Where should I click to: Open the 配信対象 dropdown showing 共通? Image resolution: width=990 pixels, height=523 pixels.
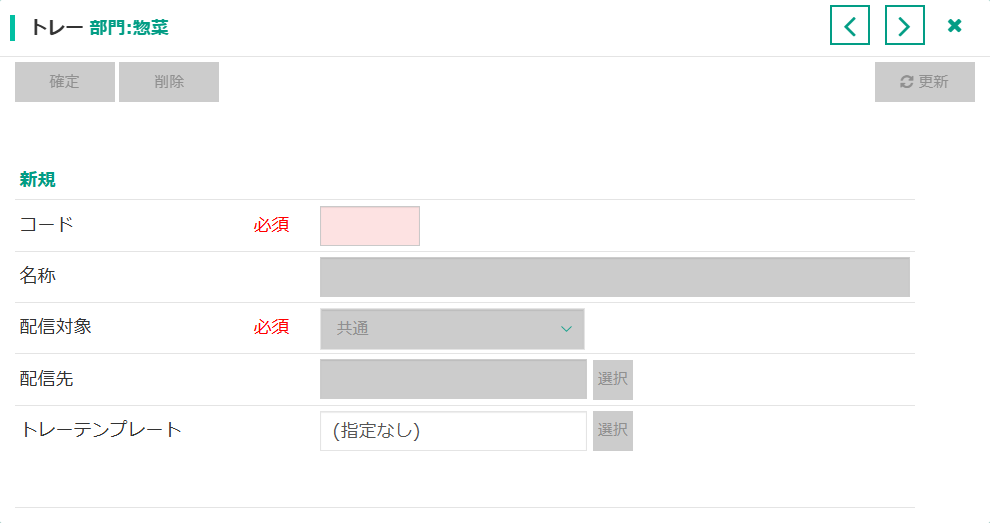pos(452,328)
